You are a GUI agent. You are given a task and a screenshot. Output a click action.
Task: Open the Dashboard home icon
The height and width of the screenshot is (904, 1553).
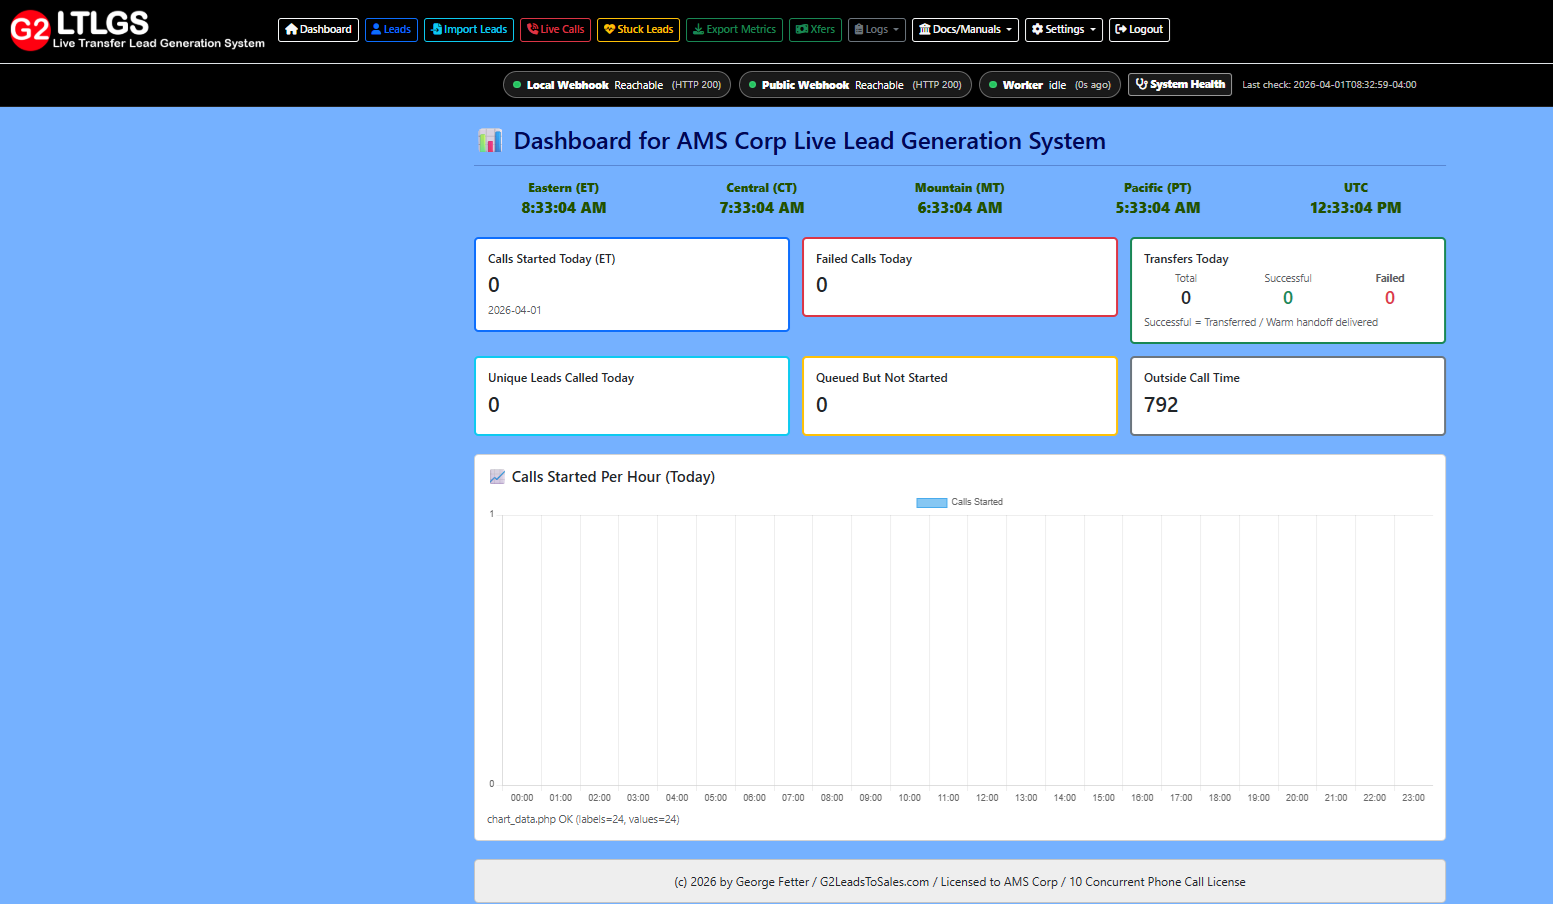292,30
